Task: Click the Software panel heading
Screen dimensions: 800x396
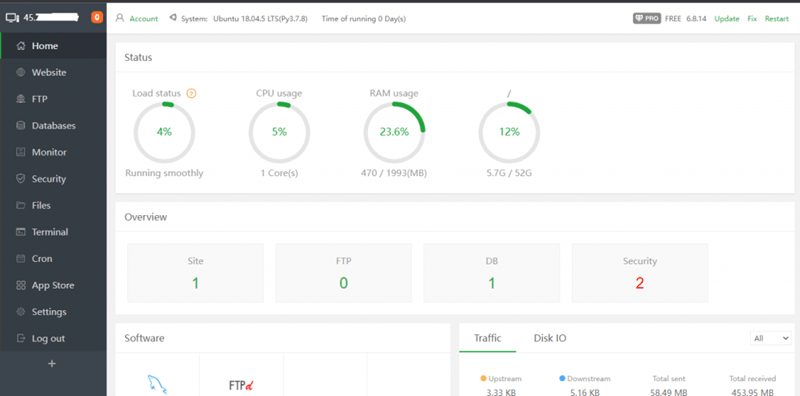Action: click(144, 338)
